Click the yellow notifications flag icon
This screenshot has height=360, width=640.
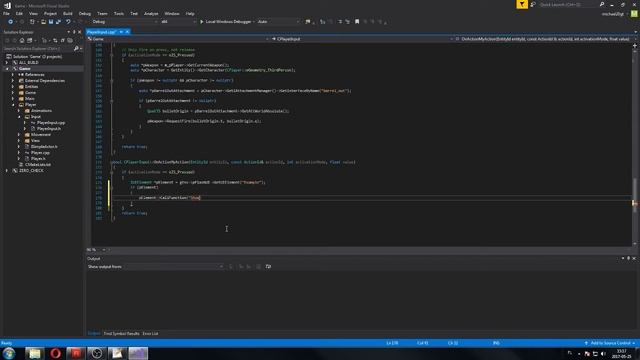point(522,4)
